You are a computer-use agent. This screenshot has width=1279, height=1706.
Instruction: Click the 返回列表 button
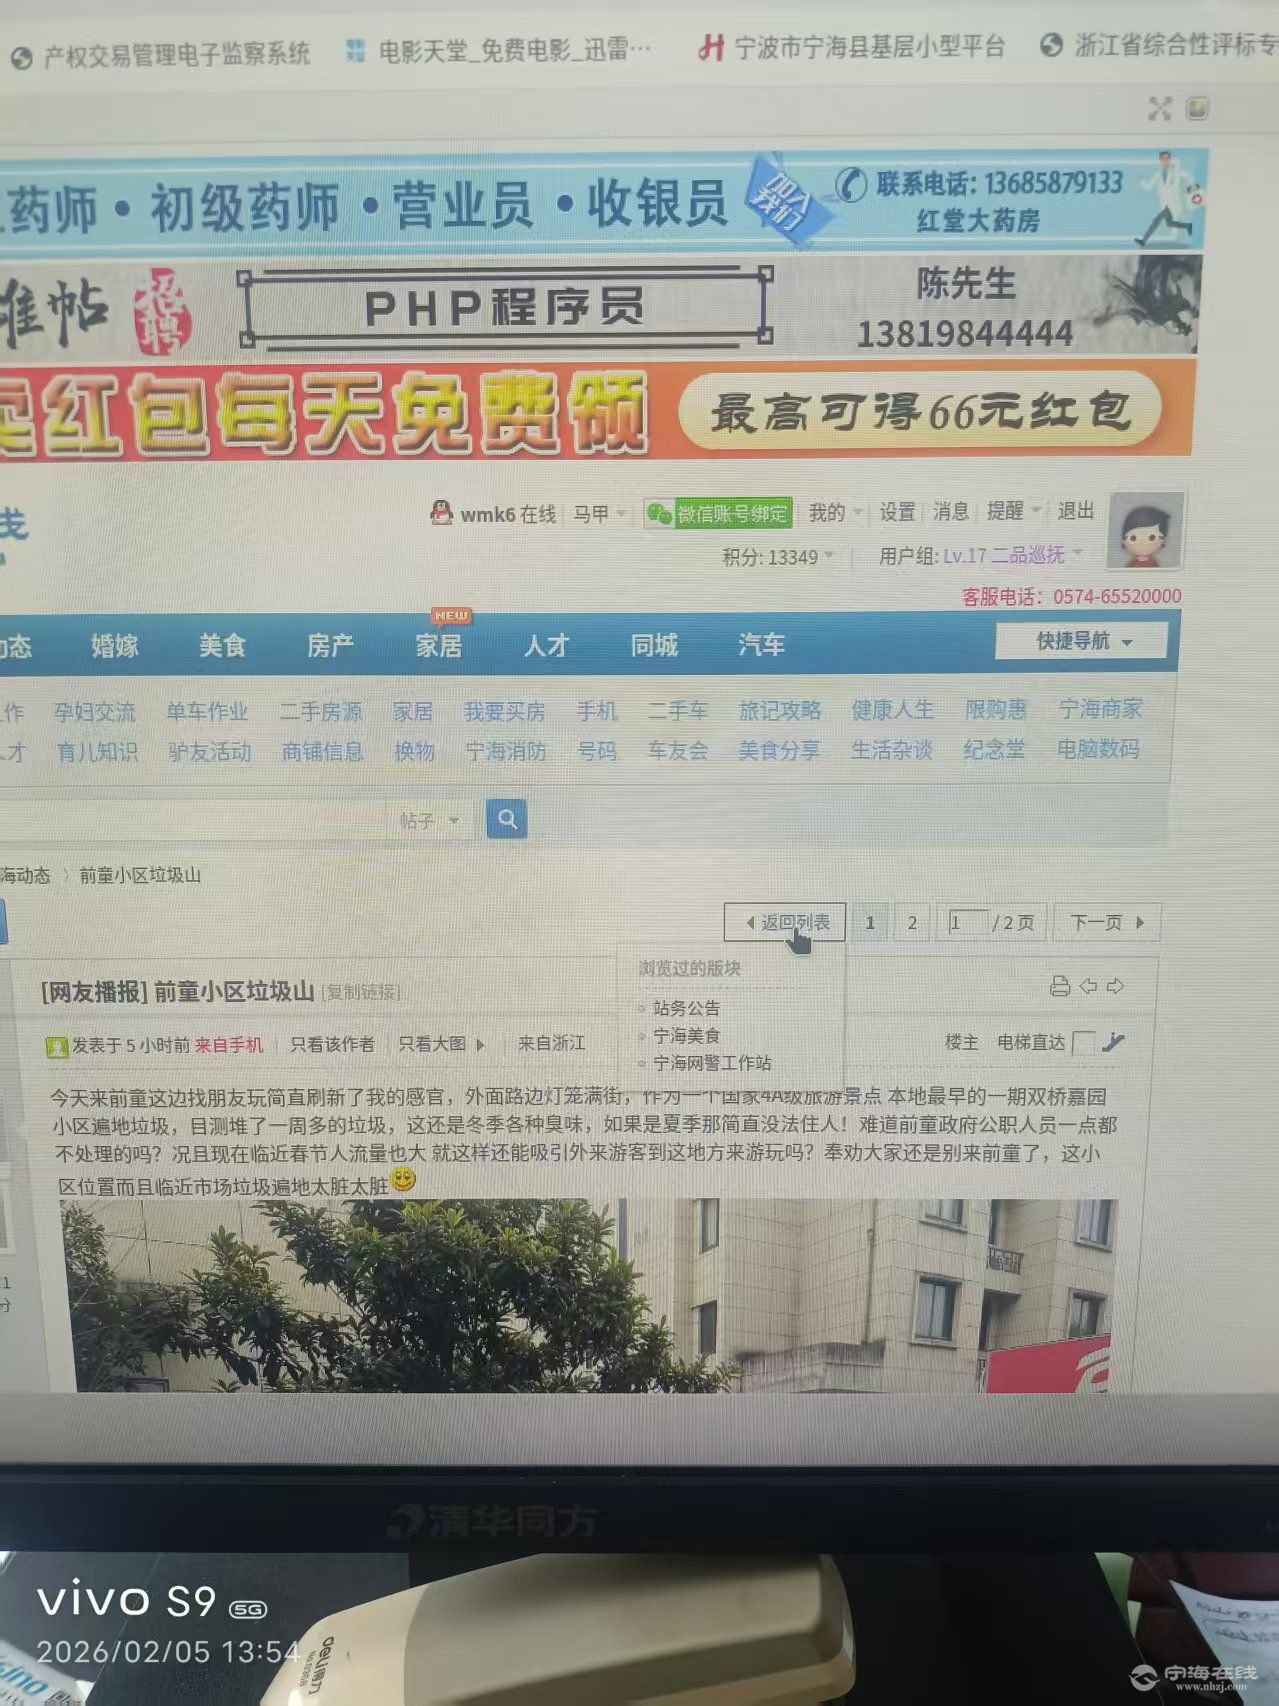(786, 922)
